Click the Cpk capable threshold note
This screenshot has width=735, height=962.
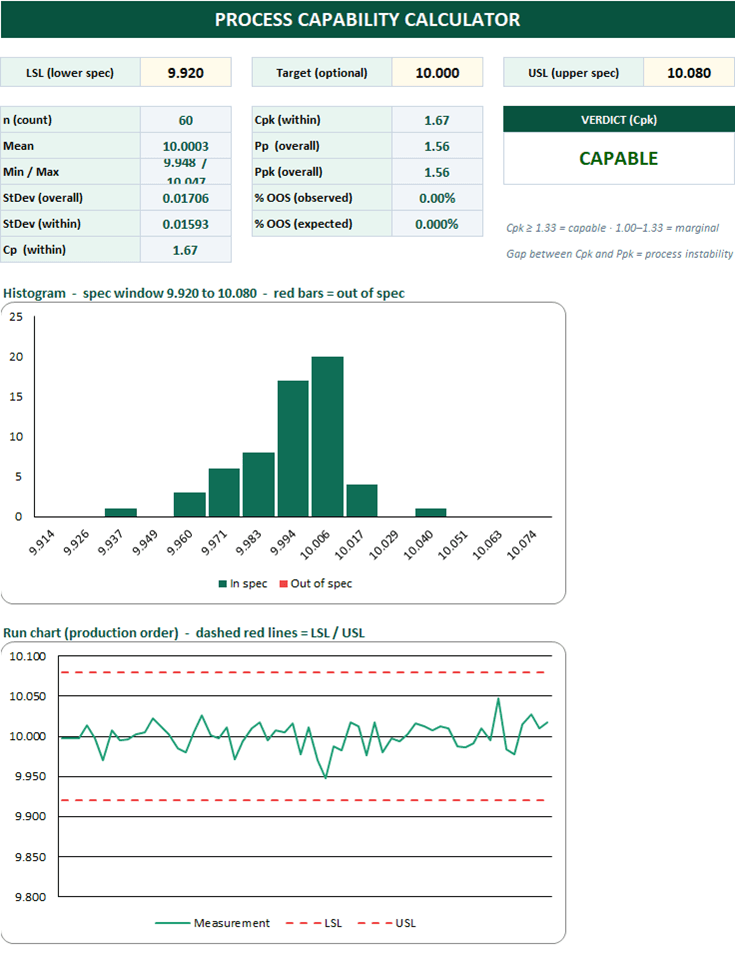[x=612, y=228]
